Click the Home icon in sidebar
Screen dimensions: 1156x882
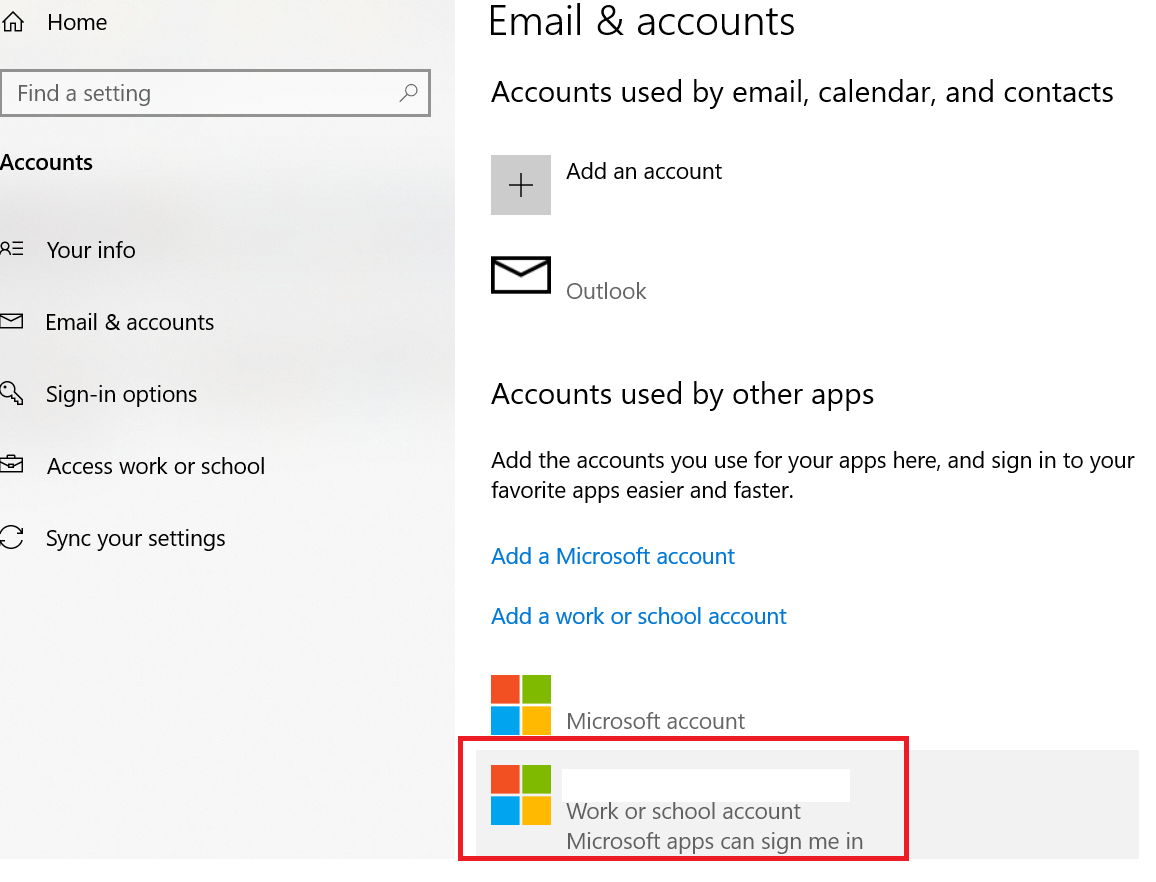pyautogui.click(x=13, y=22)
